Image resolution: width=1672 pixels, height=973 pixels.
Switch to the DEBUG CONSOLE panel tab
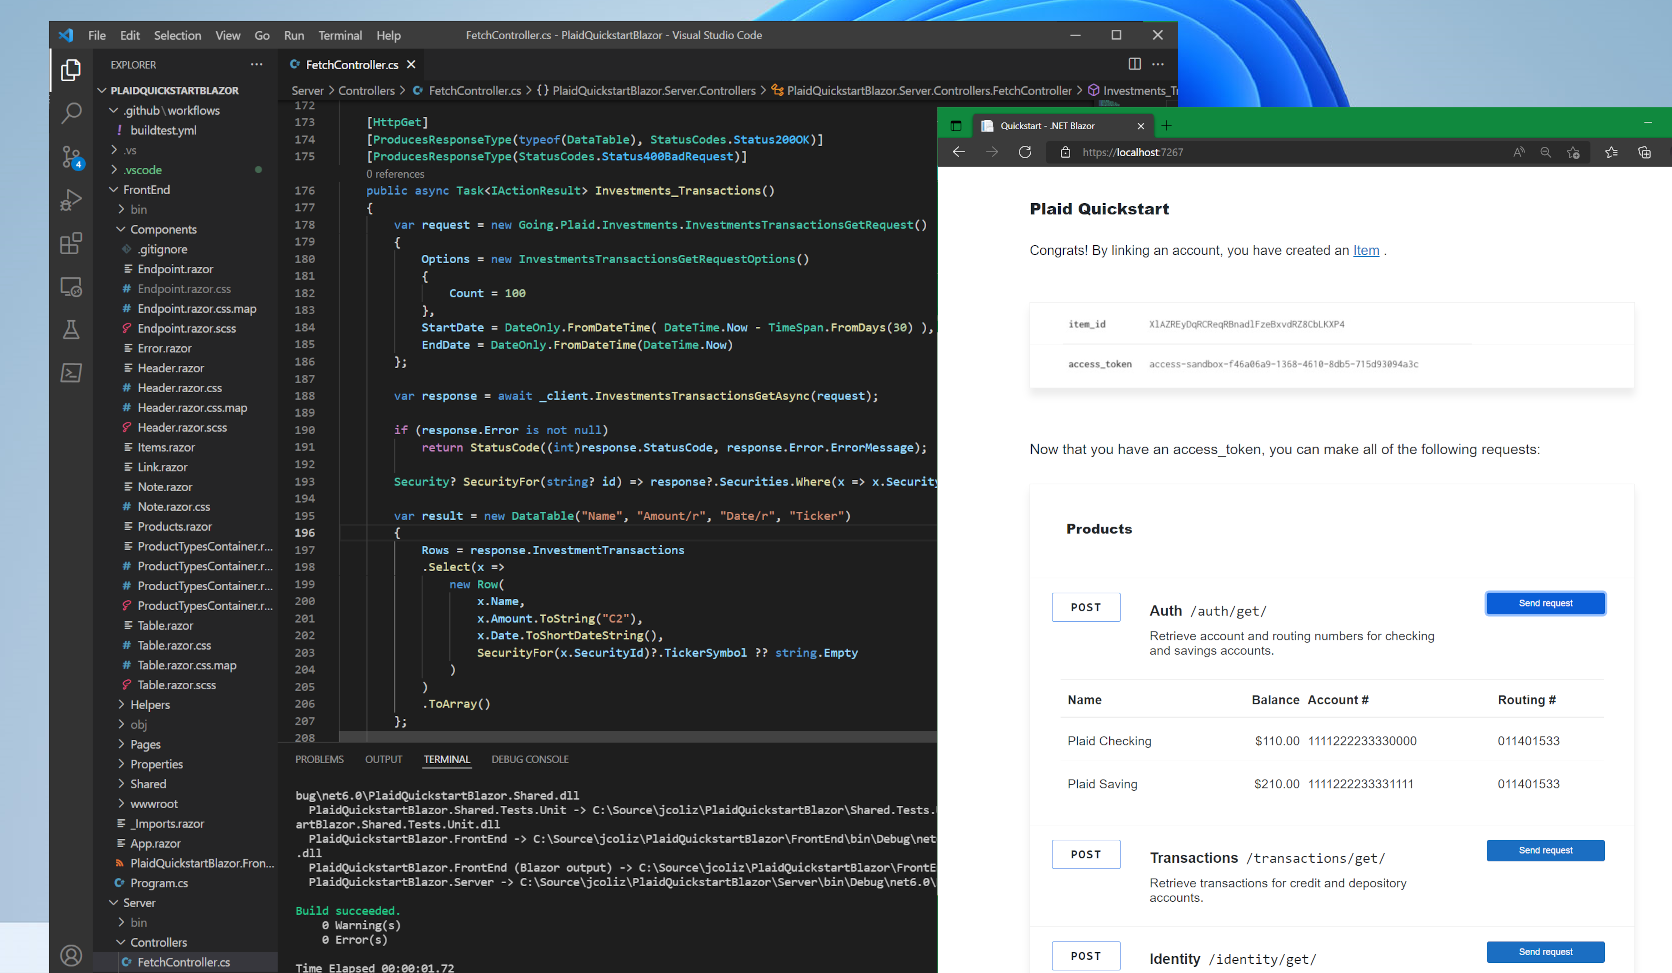[x=530, y=759]
